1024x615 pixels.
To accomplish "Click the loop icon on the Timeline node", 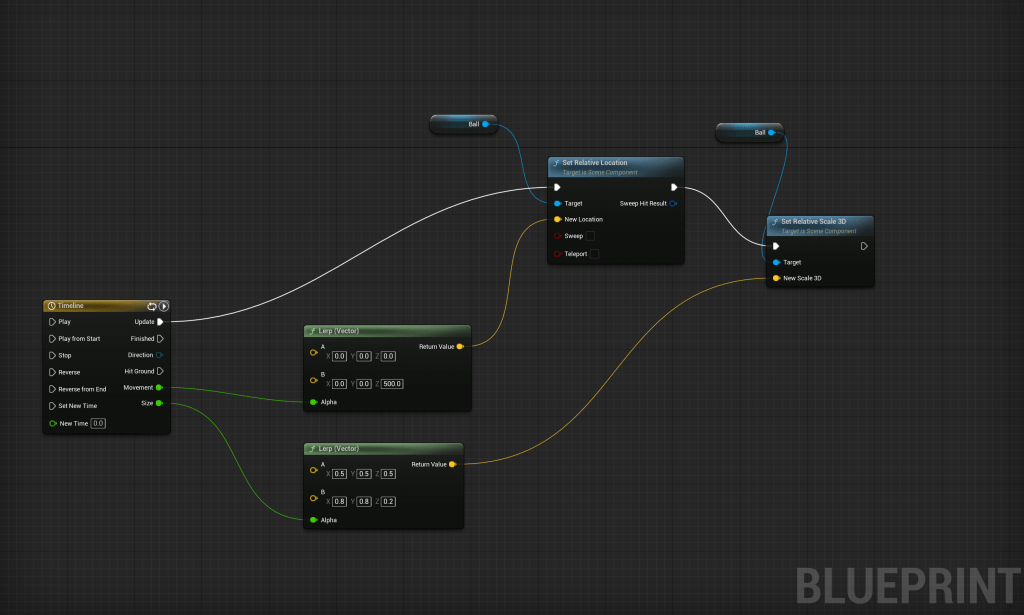I will pos(152,306).
